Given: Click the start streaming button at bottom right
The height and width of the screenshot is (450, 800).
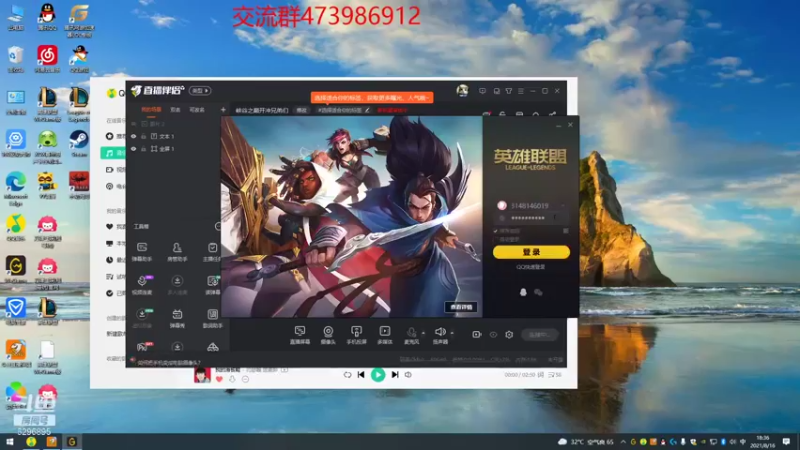Looking at the screenshot, I should (x=540, y=335).
